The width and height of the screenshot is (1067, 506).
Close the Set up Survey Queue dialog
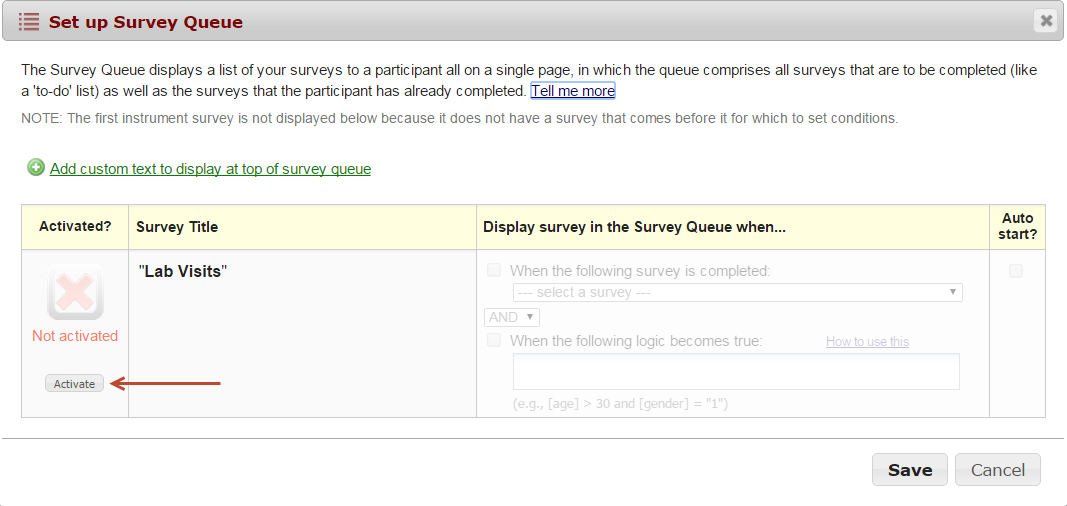[x=1046, y=20]
